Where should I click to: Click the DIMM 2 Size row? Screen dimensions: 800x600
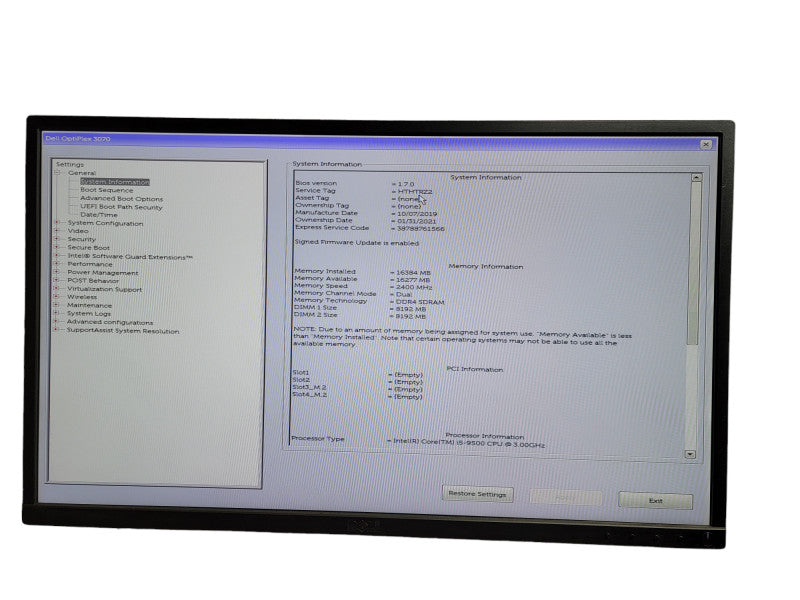point(360,315)
